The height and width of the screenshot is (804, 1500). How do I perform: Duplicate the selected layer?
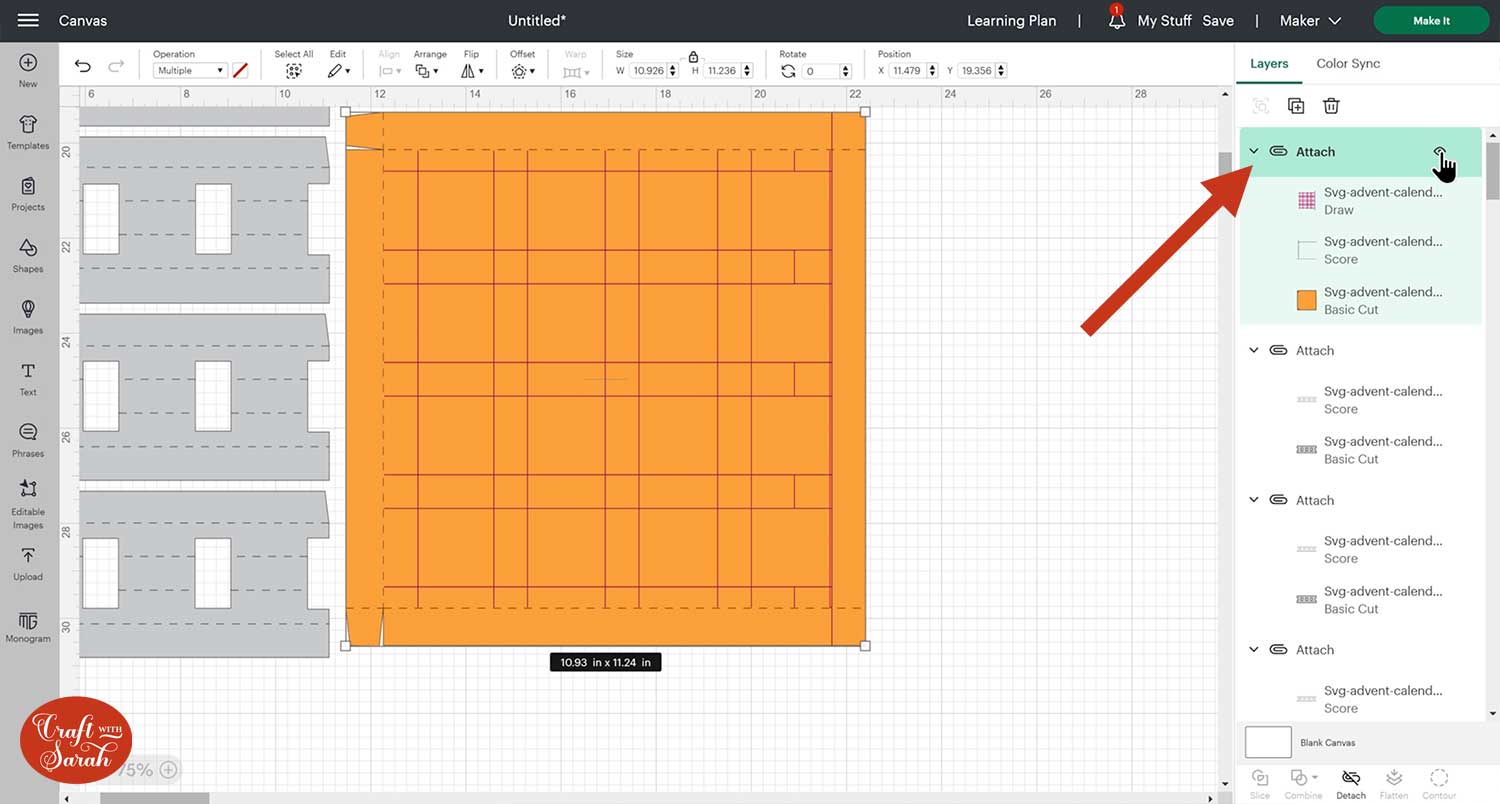coord(1296,106)
